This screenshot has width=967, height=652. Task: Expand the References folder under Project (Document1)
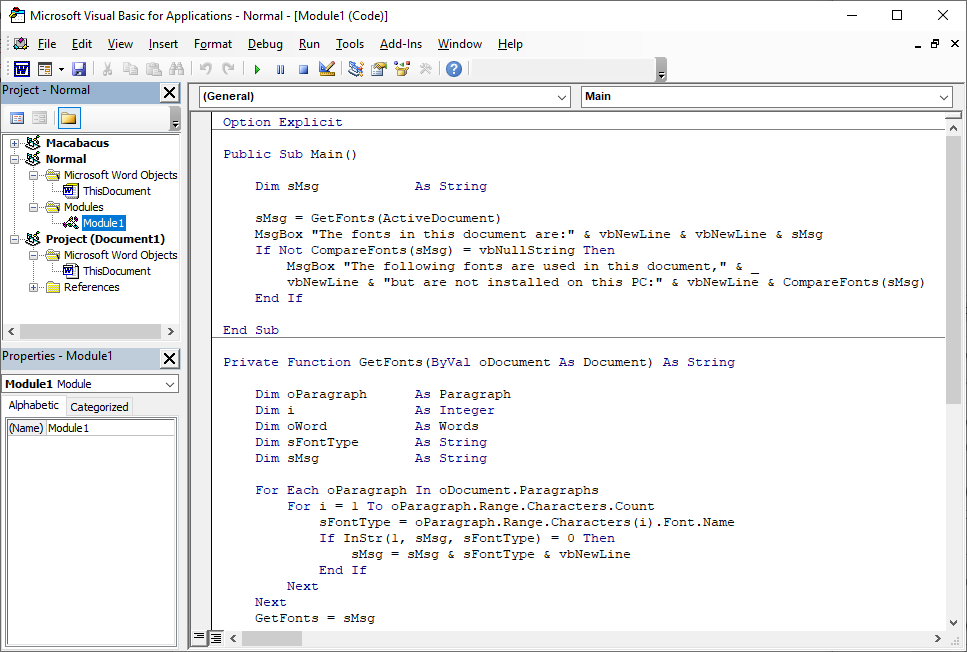(33, 287)
